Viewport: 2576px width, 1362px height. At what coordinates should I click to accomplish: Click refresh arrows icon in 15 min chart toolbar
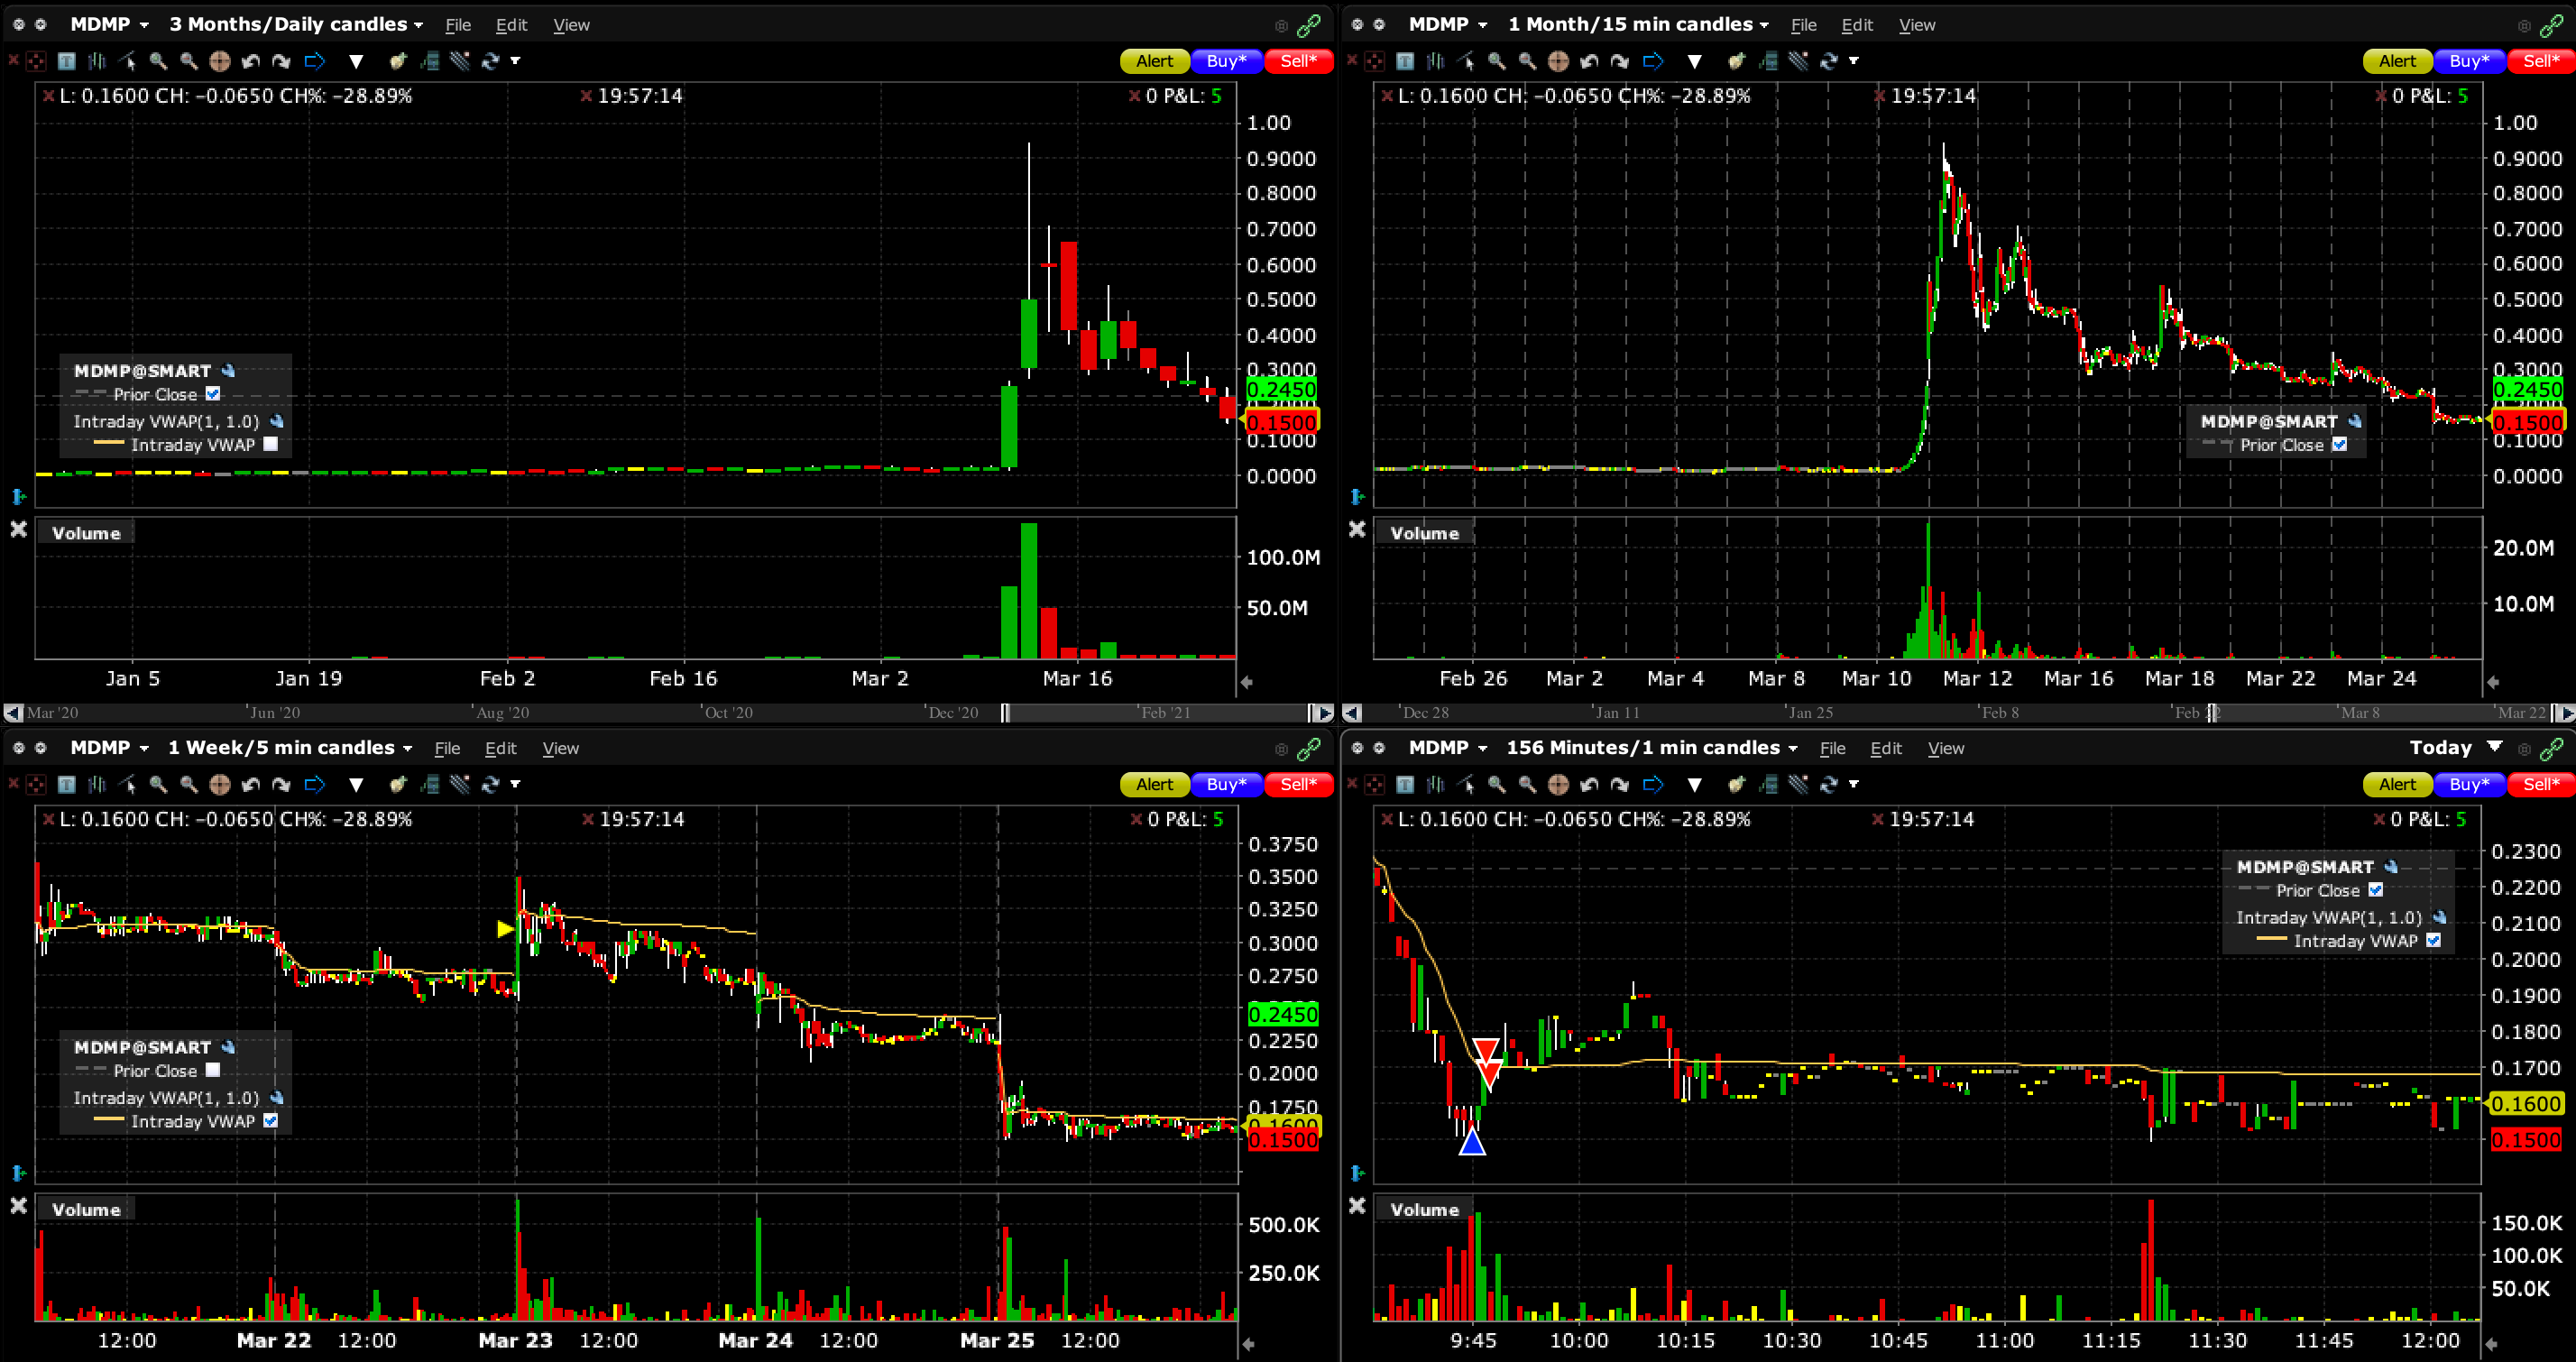[x=1829, y=61]
